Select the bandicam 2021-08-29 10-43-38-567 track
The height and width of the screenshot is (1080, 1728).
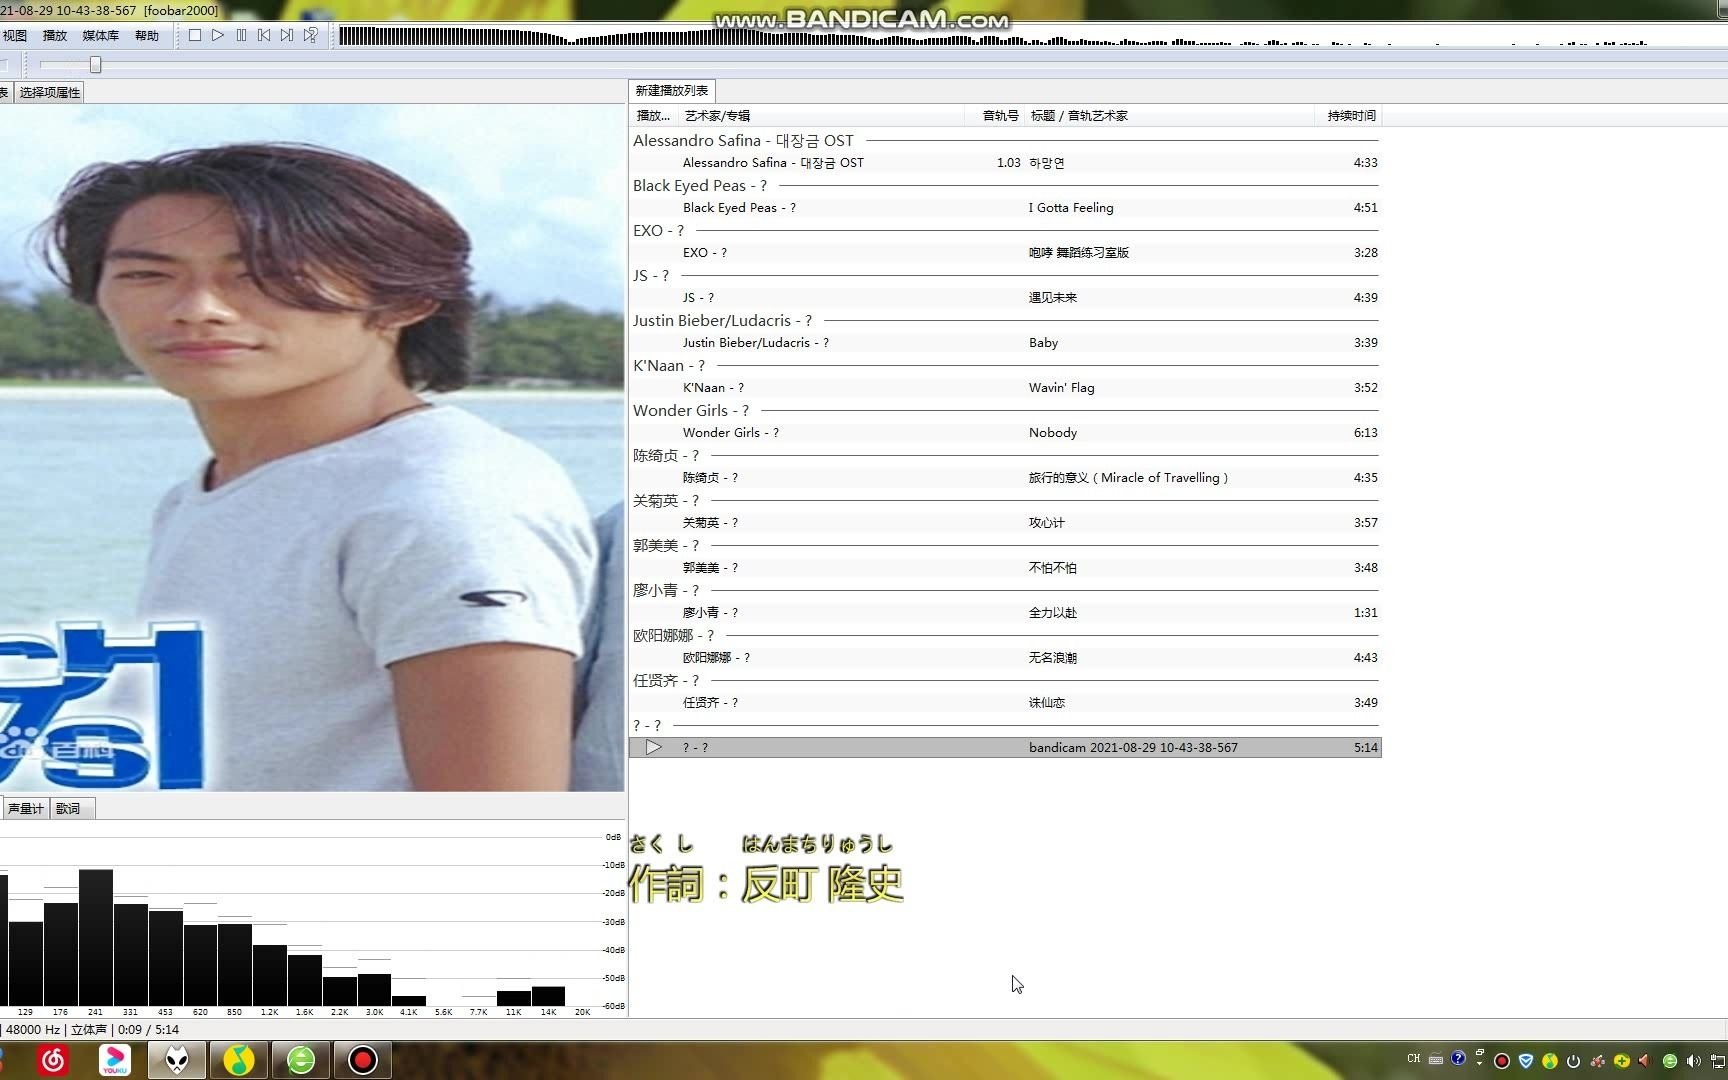point(1005,748)
